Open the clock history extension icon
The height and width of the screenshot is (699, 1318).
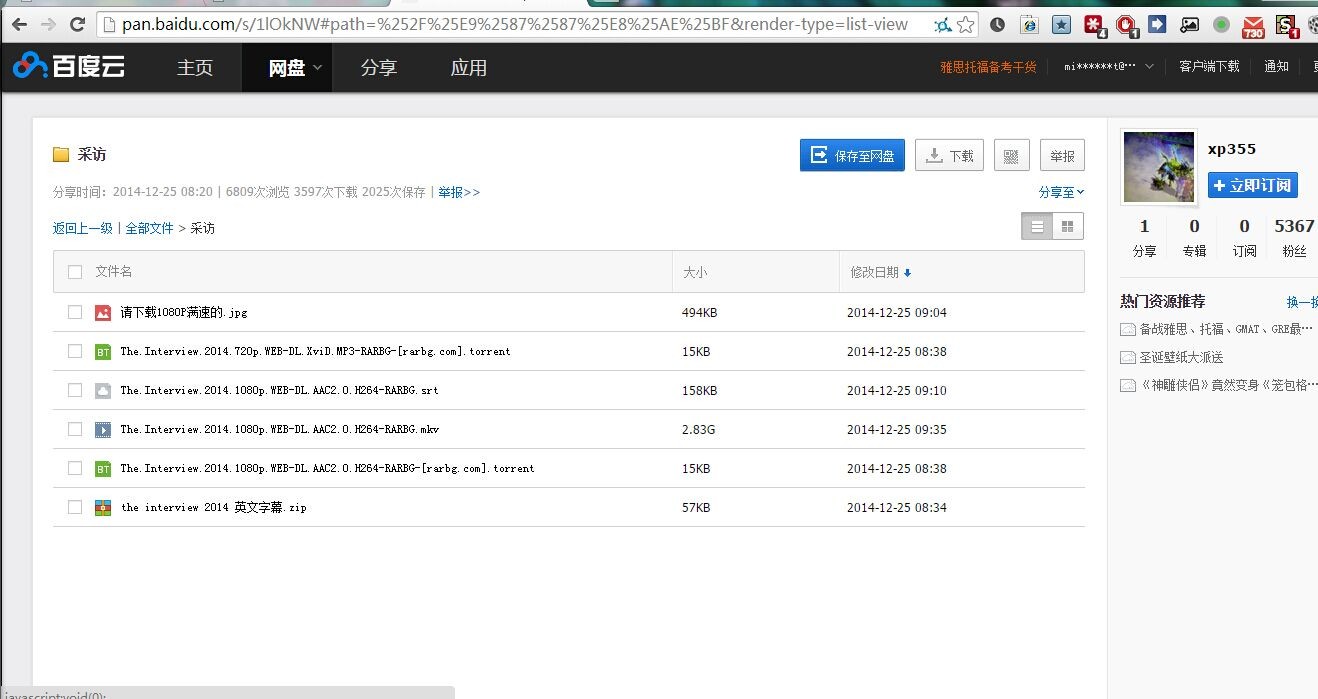(997, 24)
